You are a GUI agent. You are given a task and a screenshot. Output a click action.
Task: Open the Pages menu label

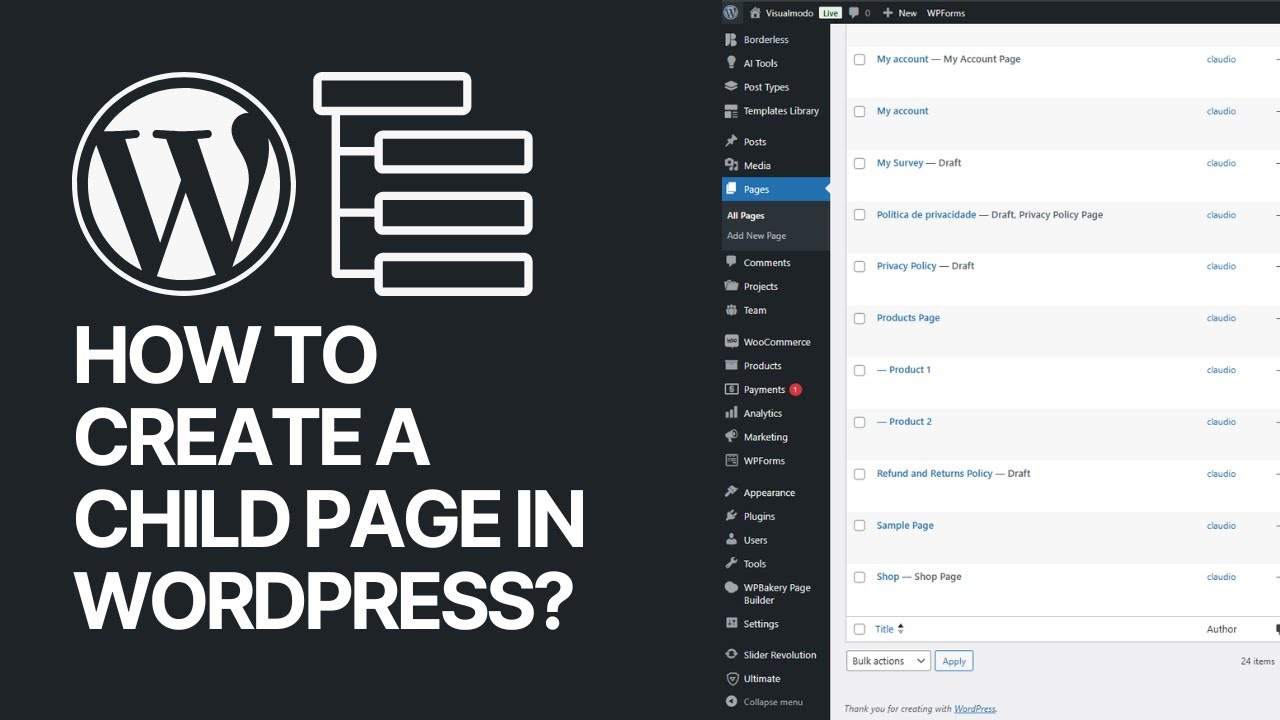(x=756, y=190)
